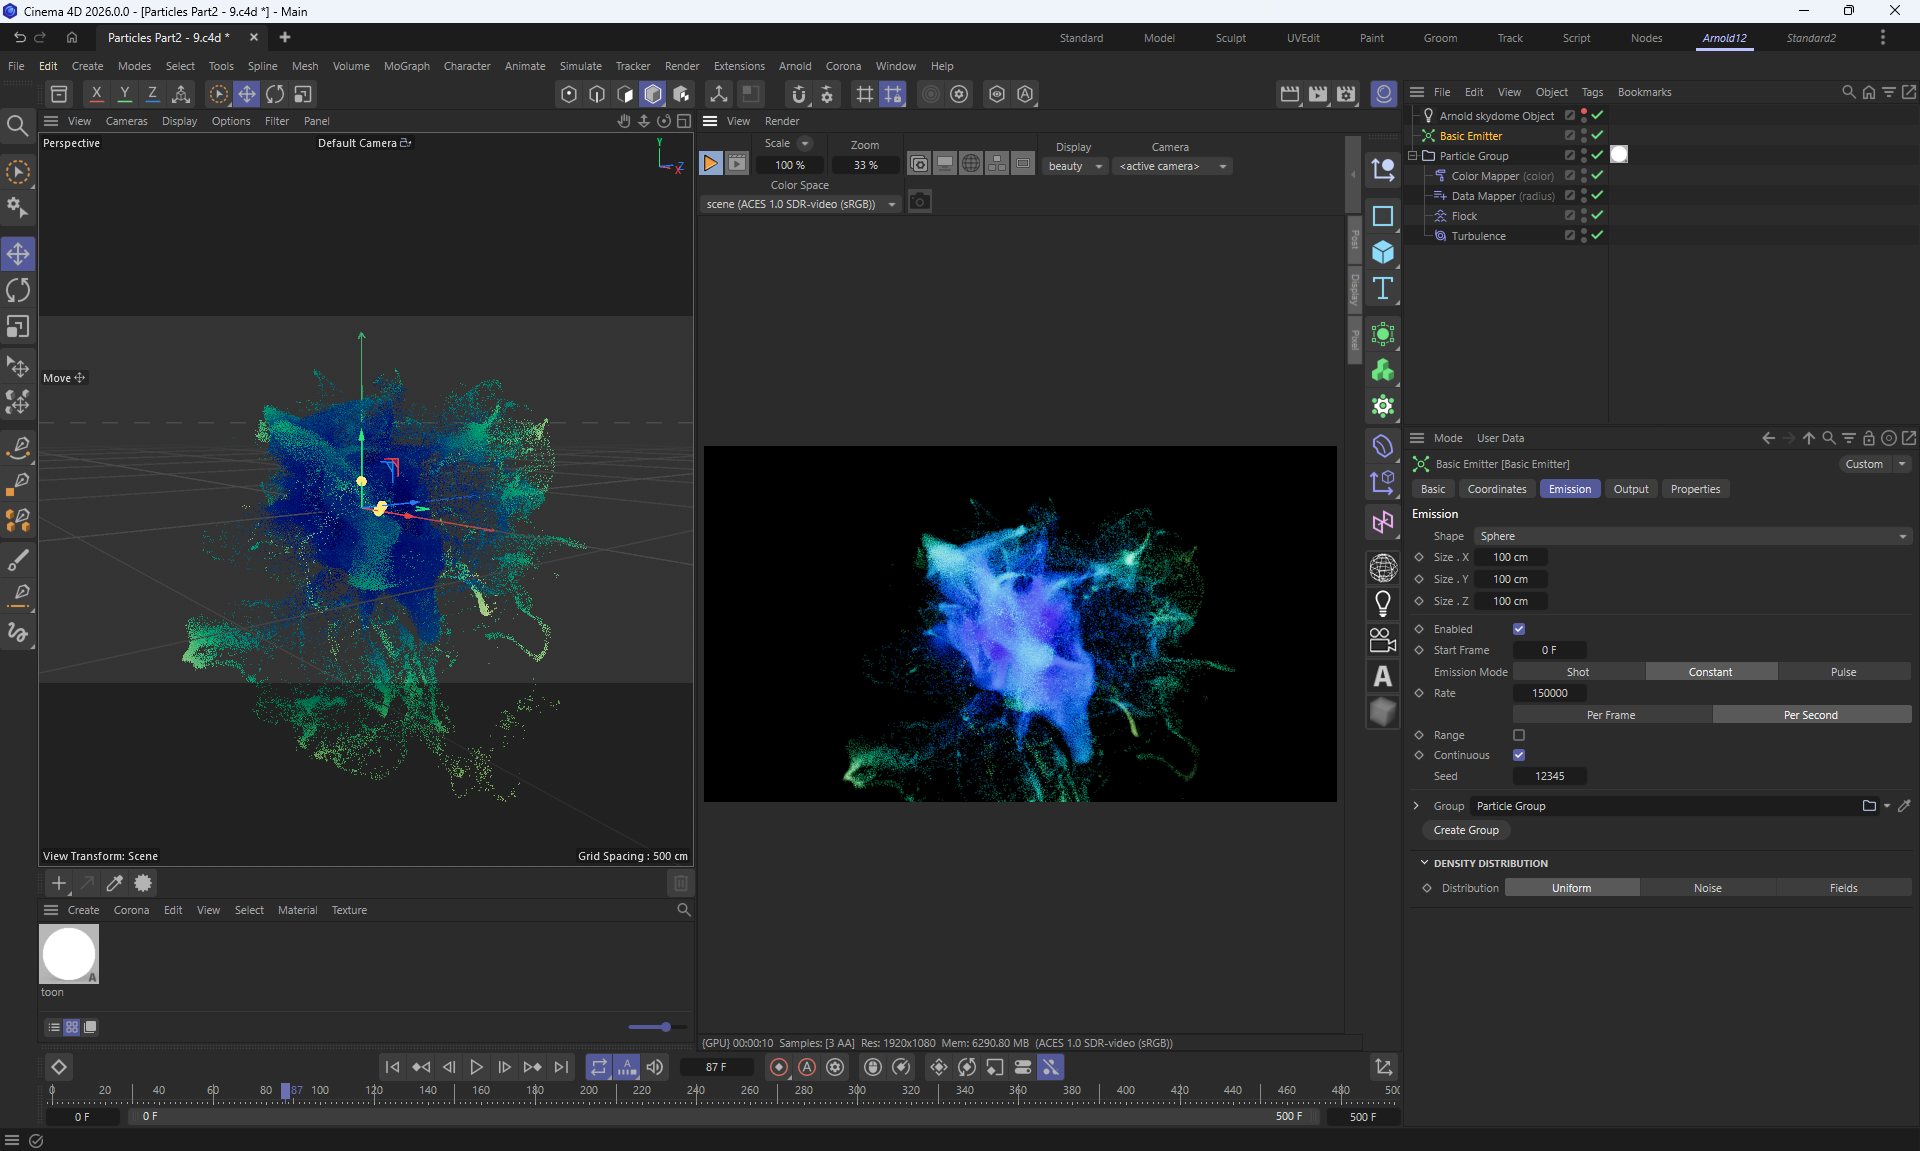Switch to the Coordinates tab
This screenshot has width=1920, height=1151.
(x=1496, y=489)
